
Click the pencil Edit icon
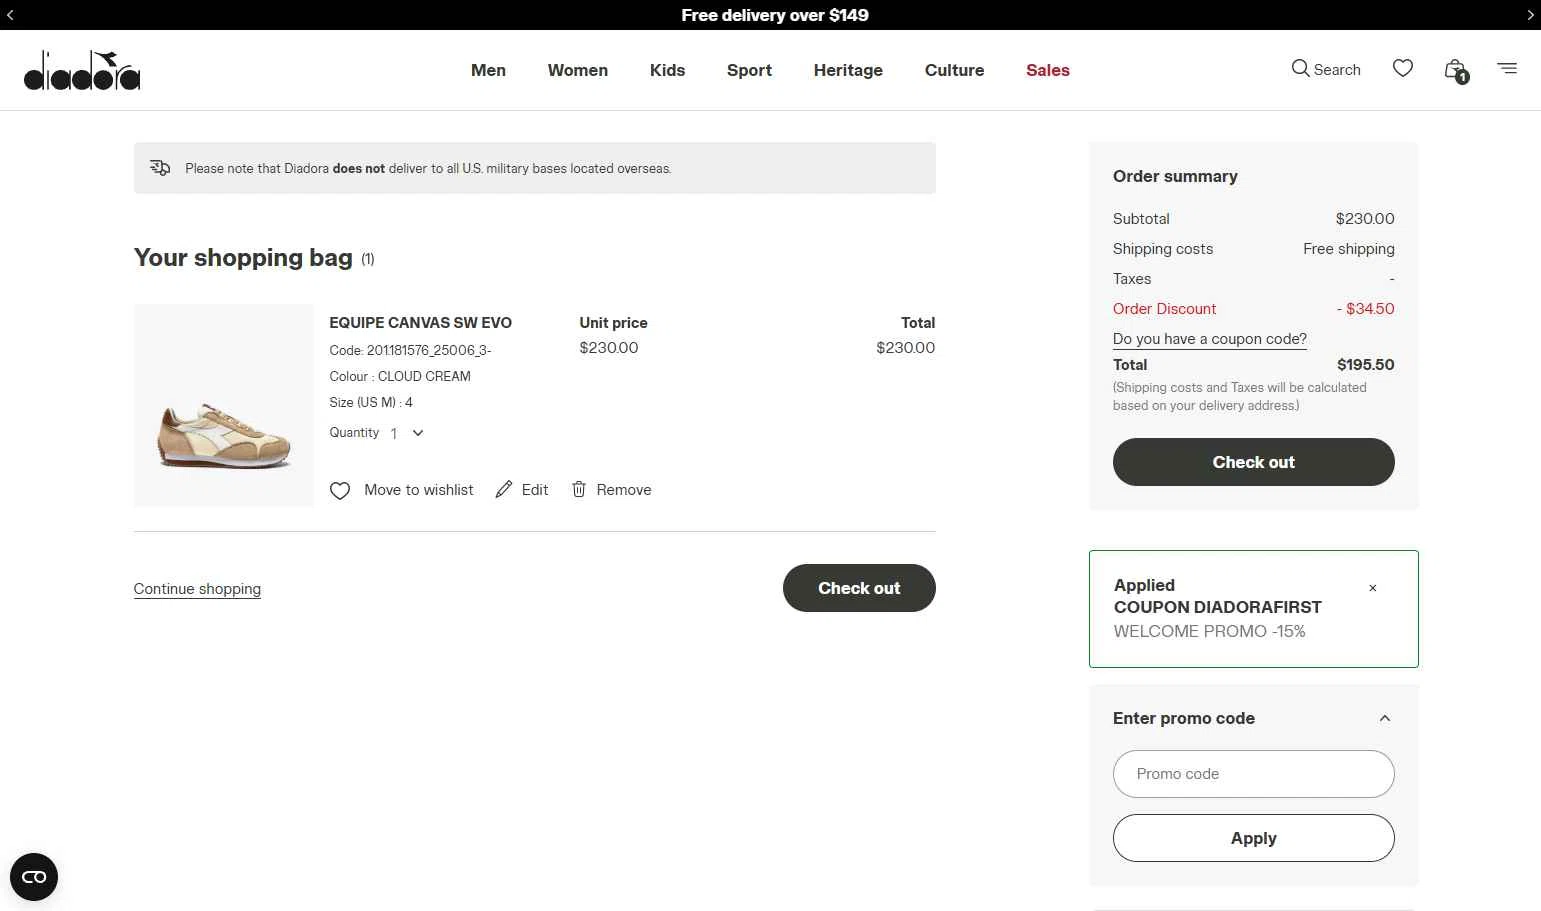(x=504, y=489)
